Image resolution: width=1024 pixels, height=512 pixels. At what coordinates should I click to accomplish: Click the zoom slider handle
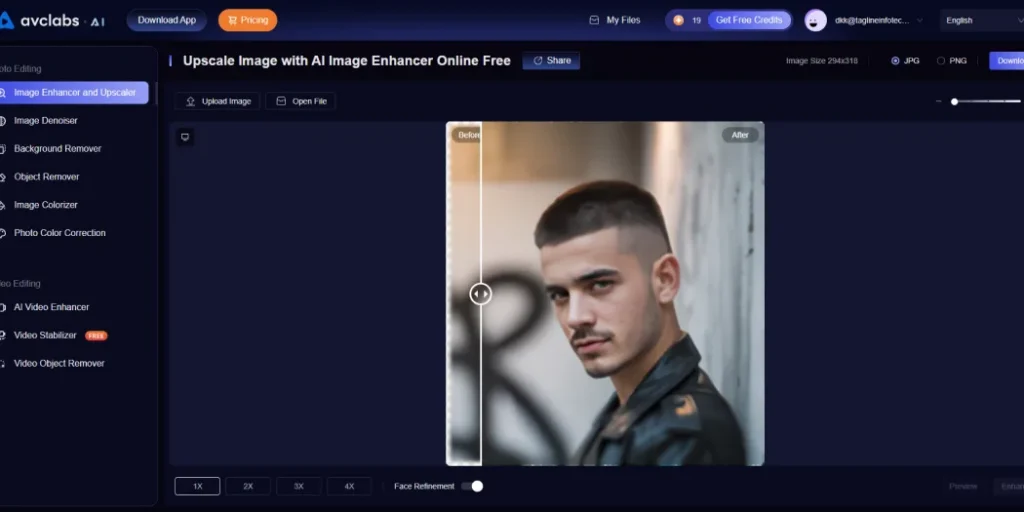[954, 101]
